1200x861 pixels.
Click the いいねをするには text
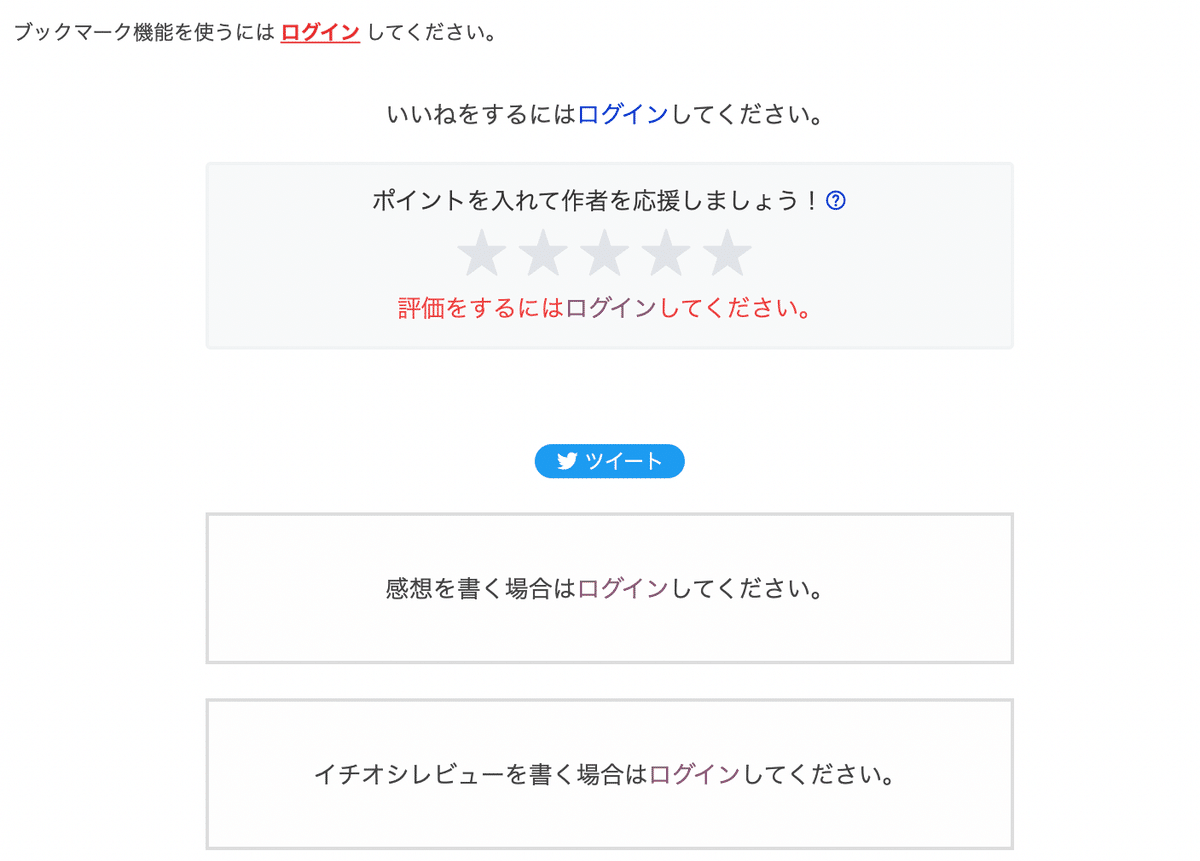coord(481,115)
